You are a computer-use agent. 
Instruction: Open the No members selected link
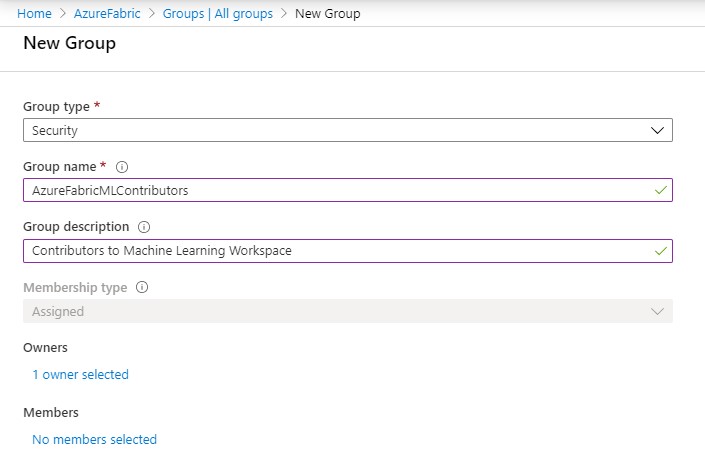click(94, 439)
